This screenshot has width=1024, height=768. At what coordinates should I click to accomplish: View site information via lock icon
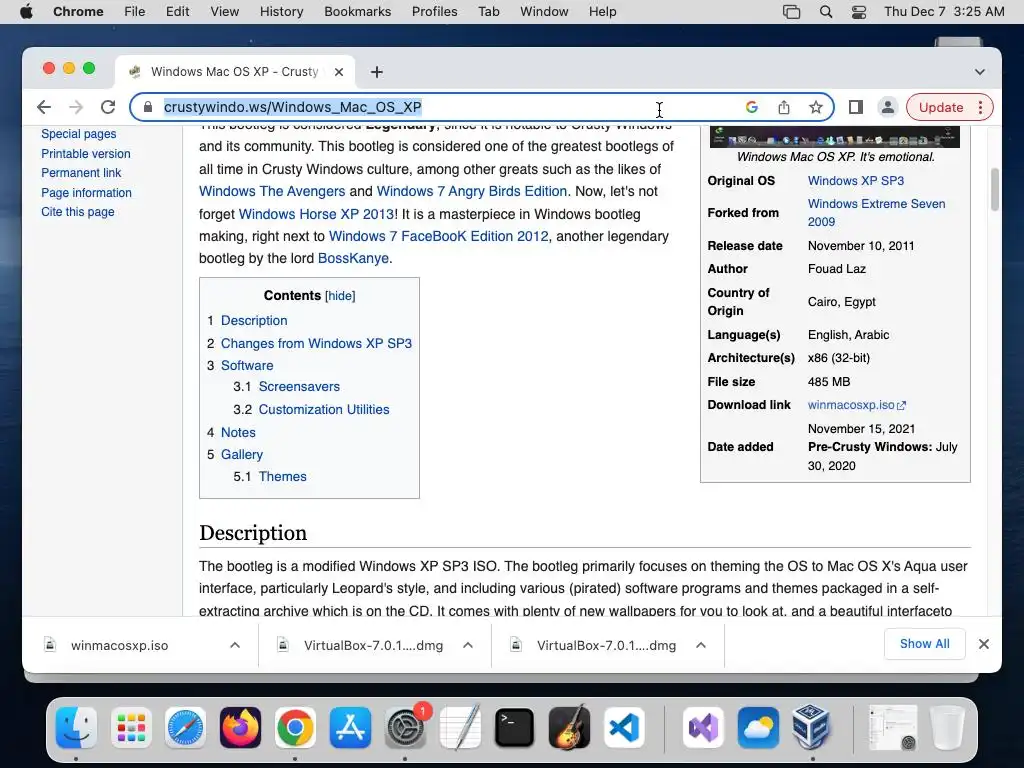[x=148, y=107]
